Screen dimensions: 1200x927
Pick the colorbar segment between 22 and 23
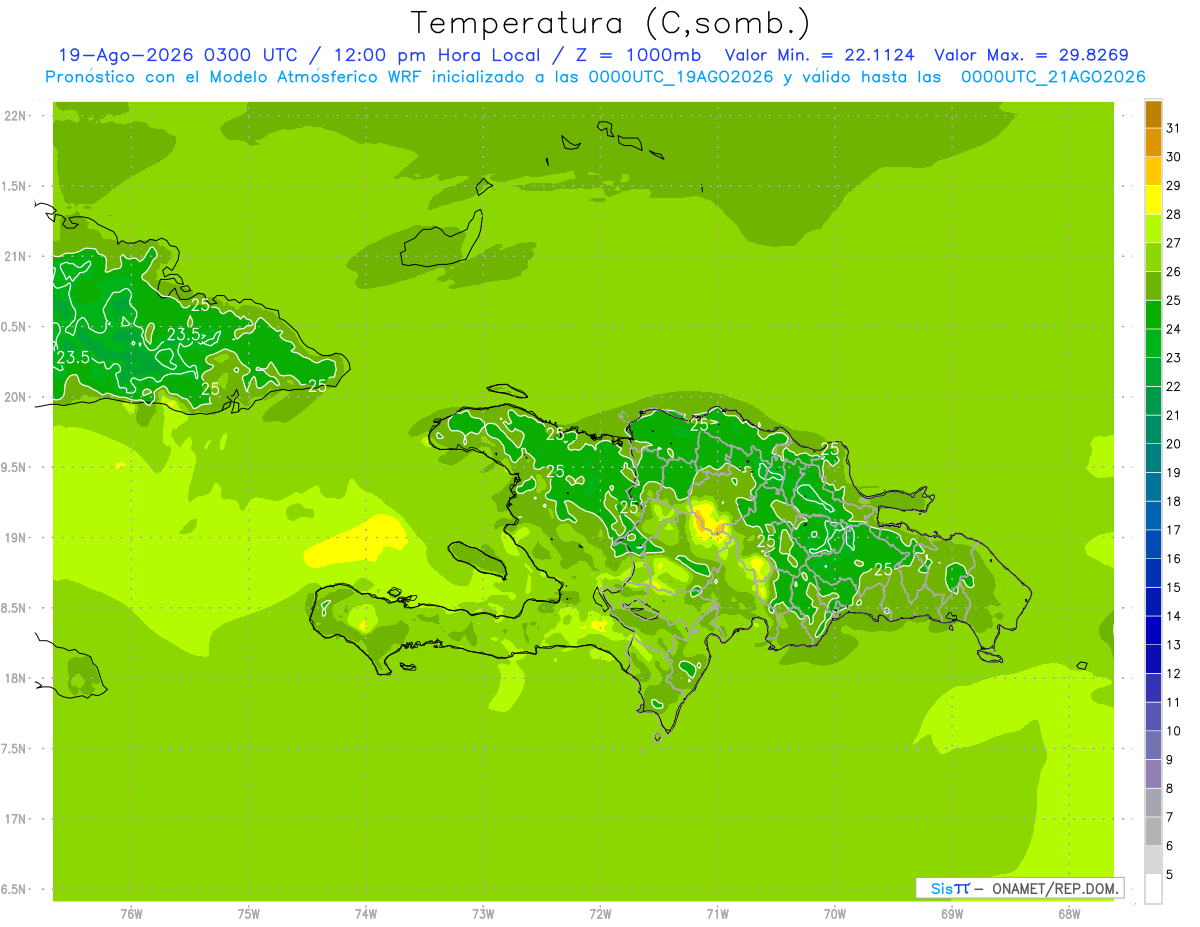click(1153, 373)
